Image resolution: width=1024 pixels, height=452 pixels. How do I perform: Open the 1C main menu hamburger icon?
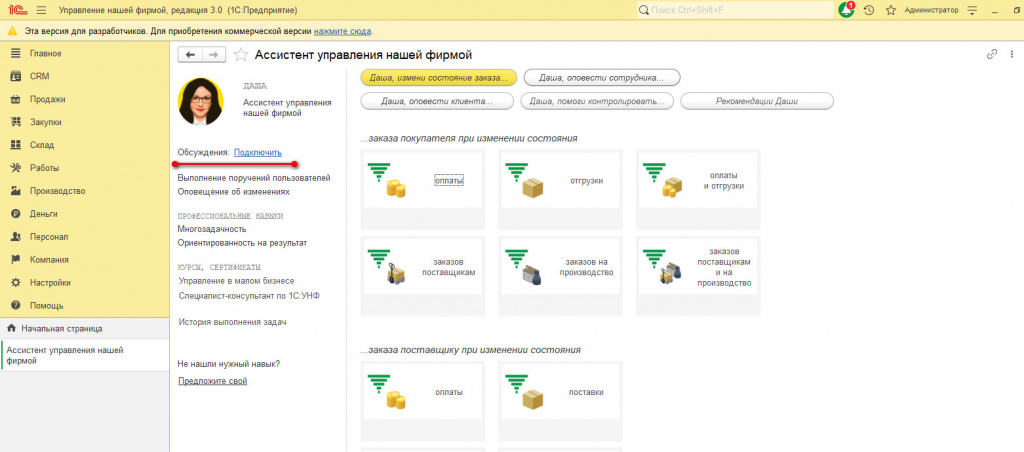point(41,10)
